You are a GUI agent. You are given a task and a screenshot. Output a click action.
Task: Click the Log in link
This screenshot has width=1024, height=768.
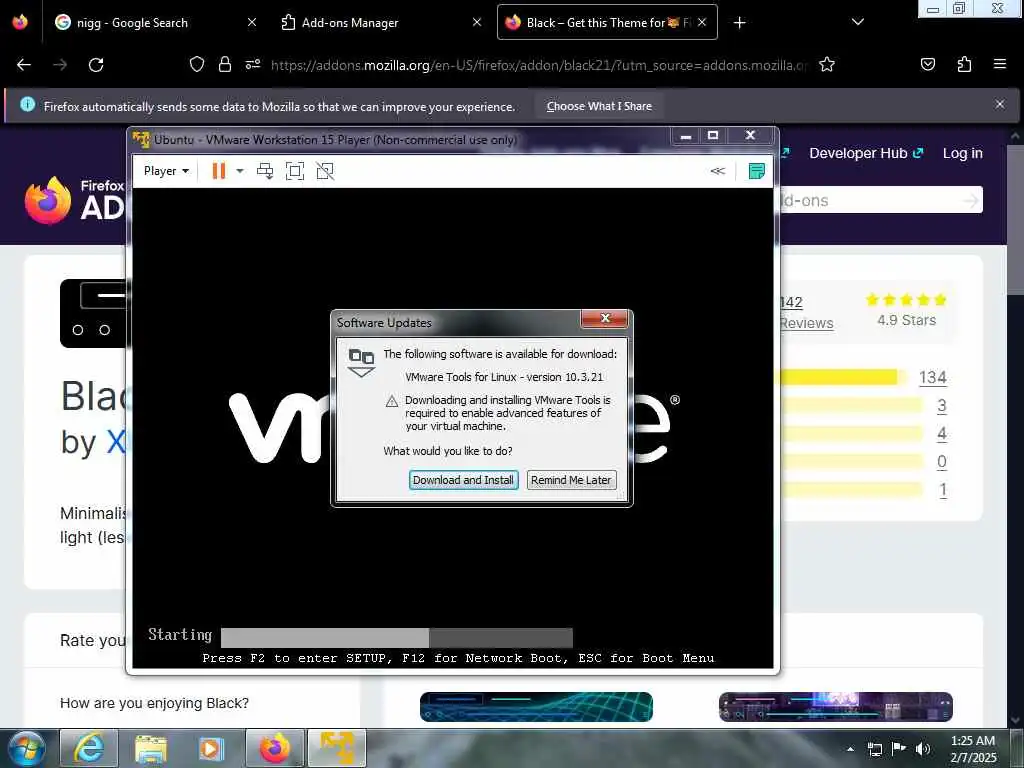(x=963, y=153)
